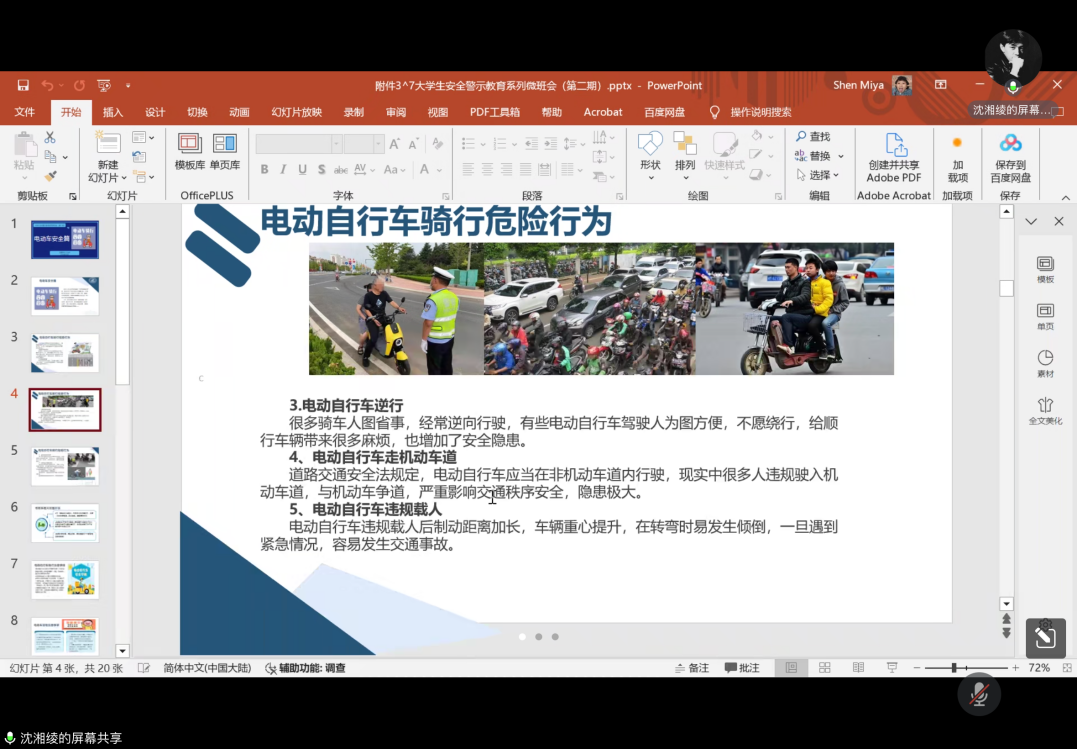Switch to slide sorter view in status bar

coord(825,668)
